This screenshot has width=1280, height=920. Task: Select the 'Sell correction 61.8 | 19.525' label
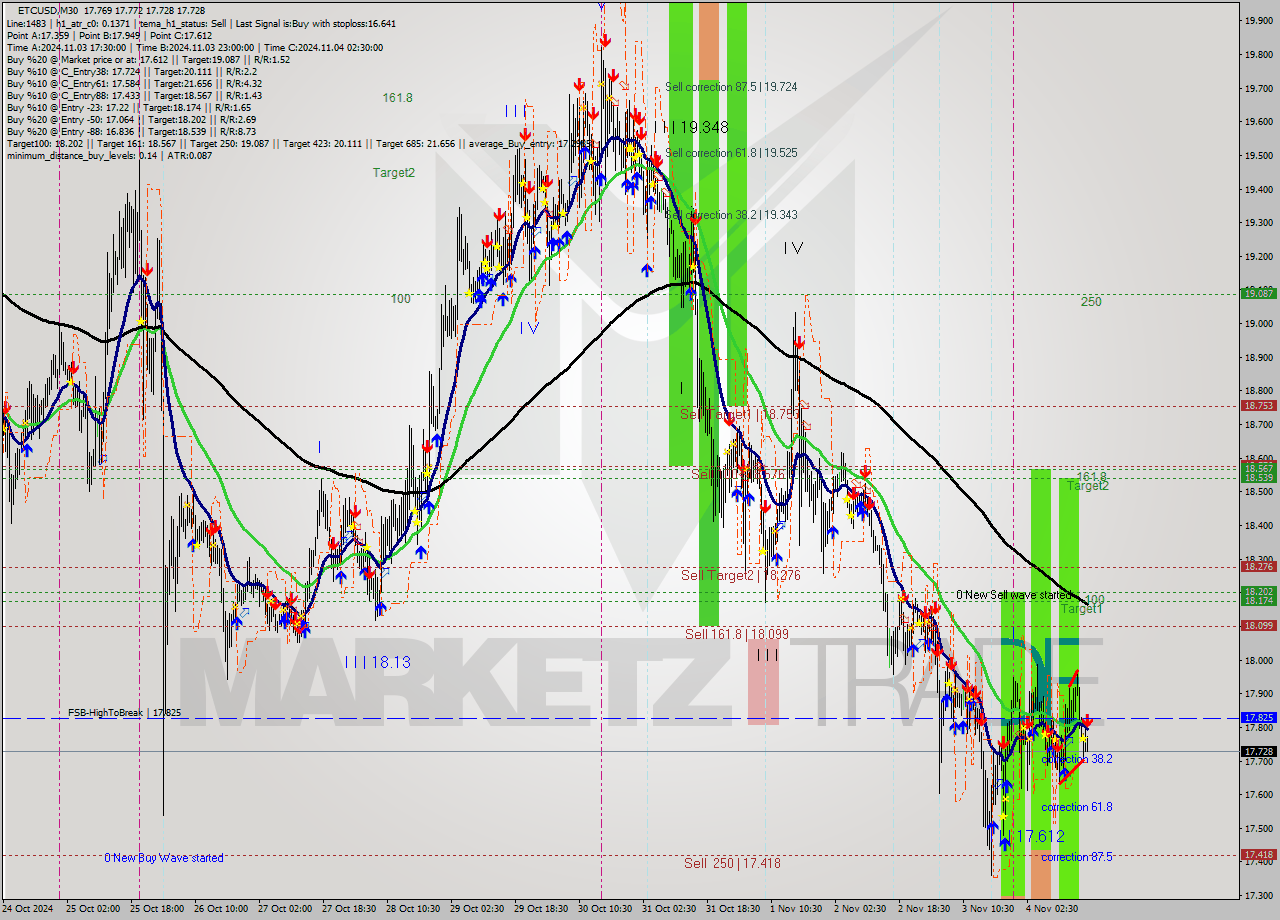pos(731,153)
